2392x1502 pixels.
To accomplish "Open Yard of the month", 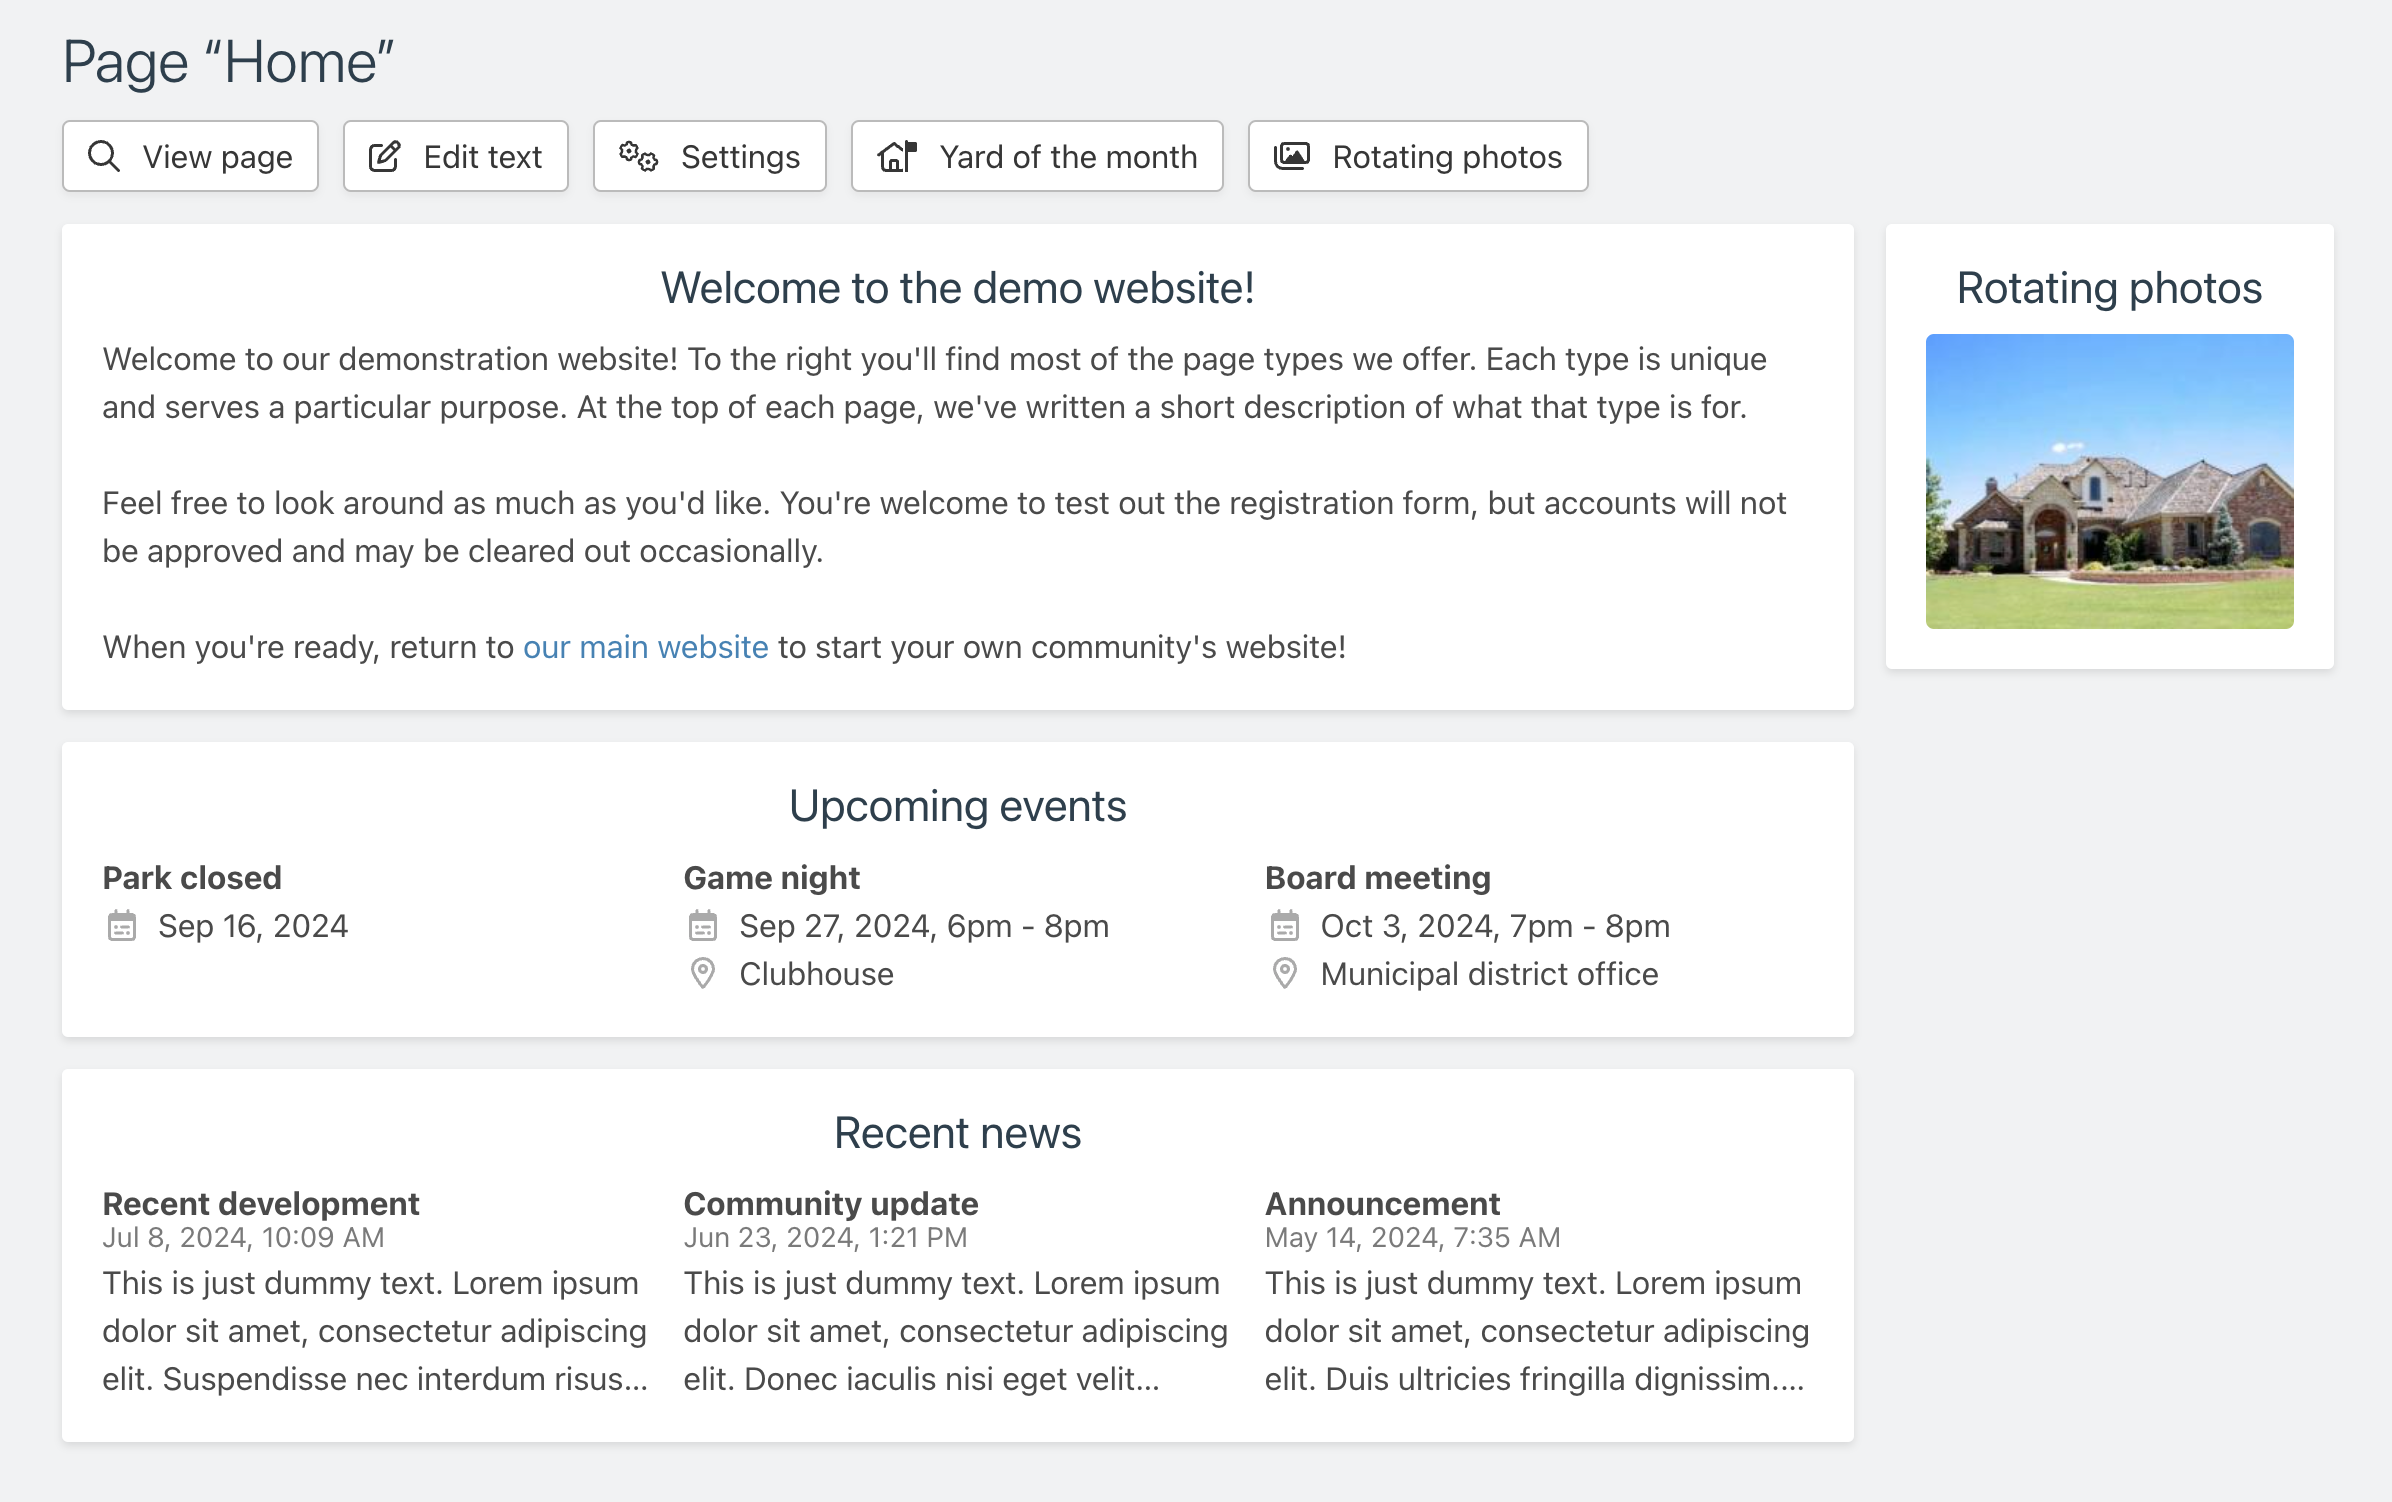I will (x=1037, y=156).
